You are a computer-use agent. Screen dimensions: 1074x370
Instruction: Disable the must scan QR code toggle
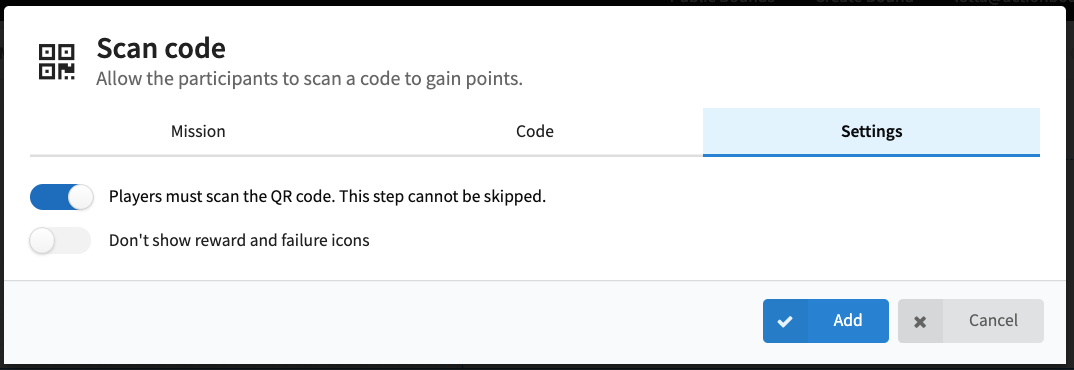61,197
